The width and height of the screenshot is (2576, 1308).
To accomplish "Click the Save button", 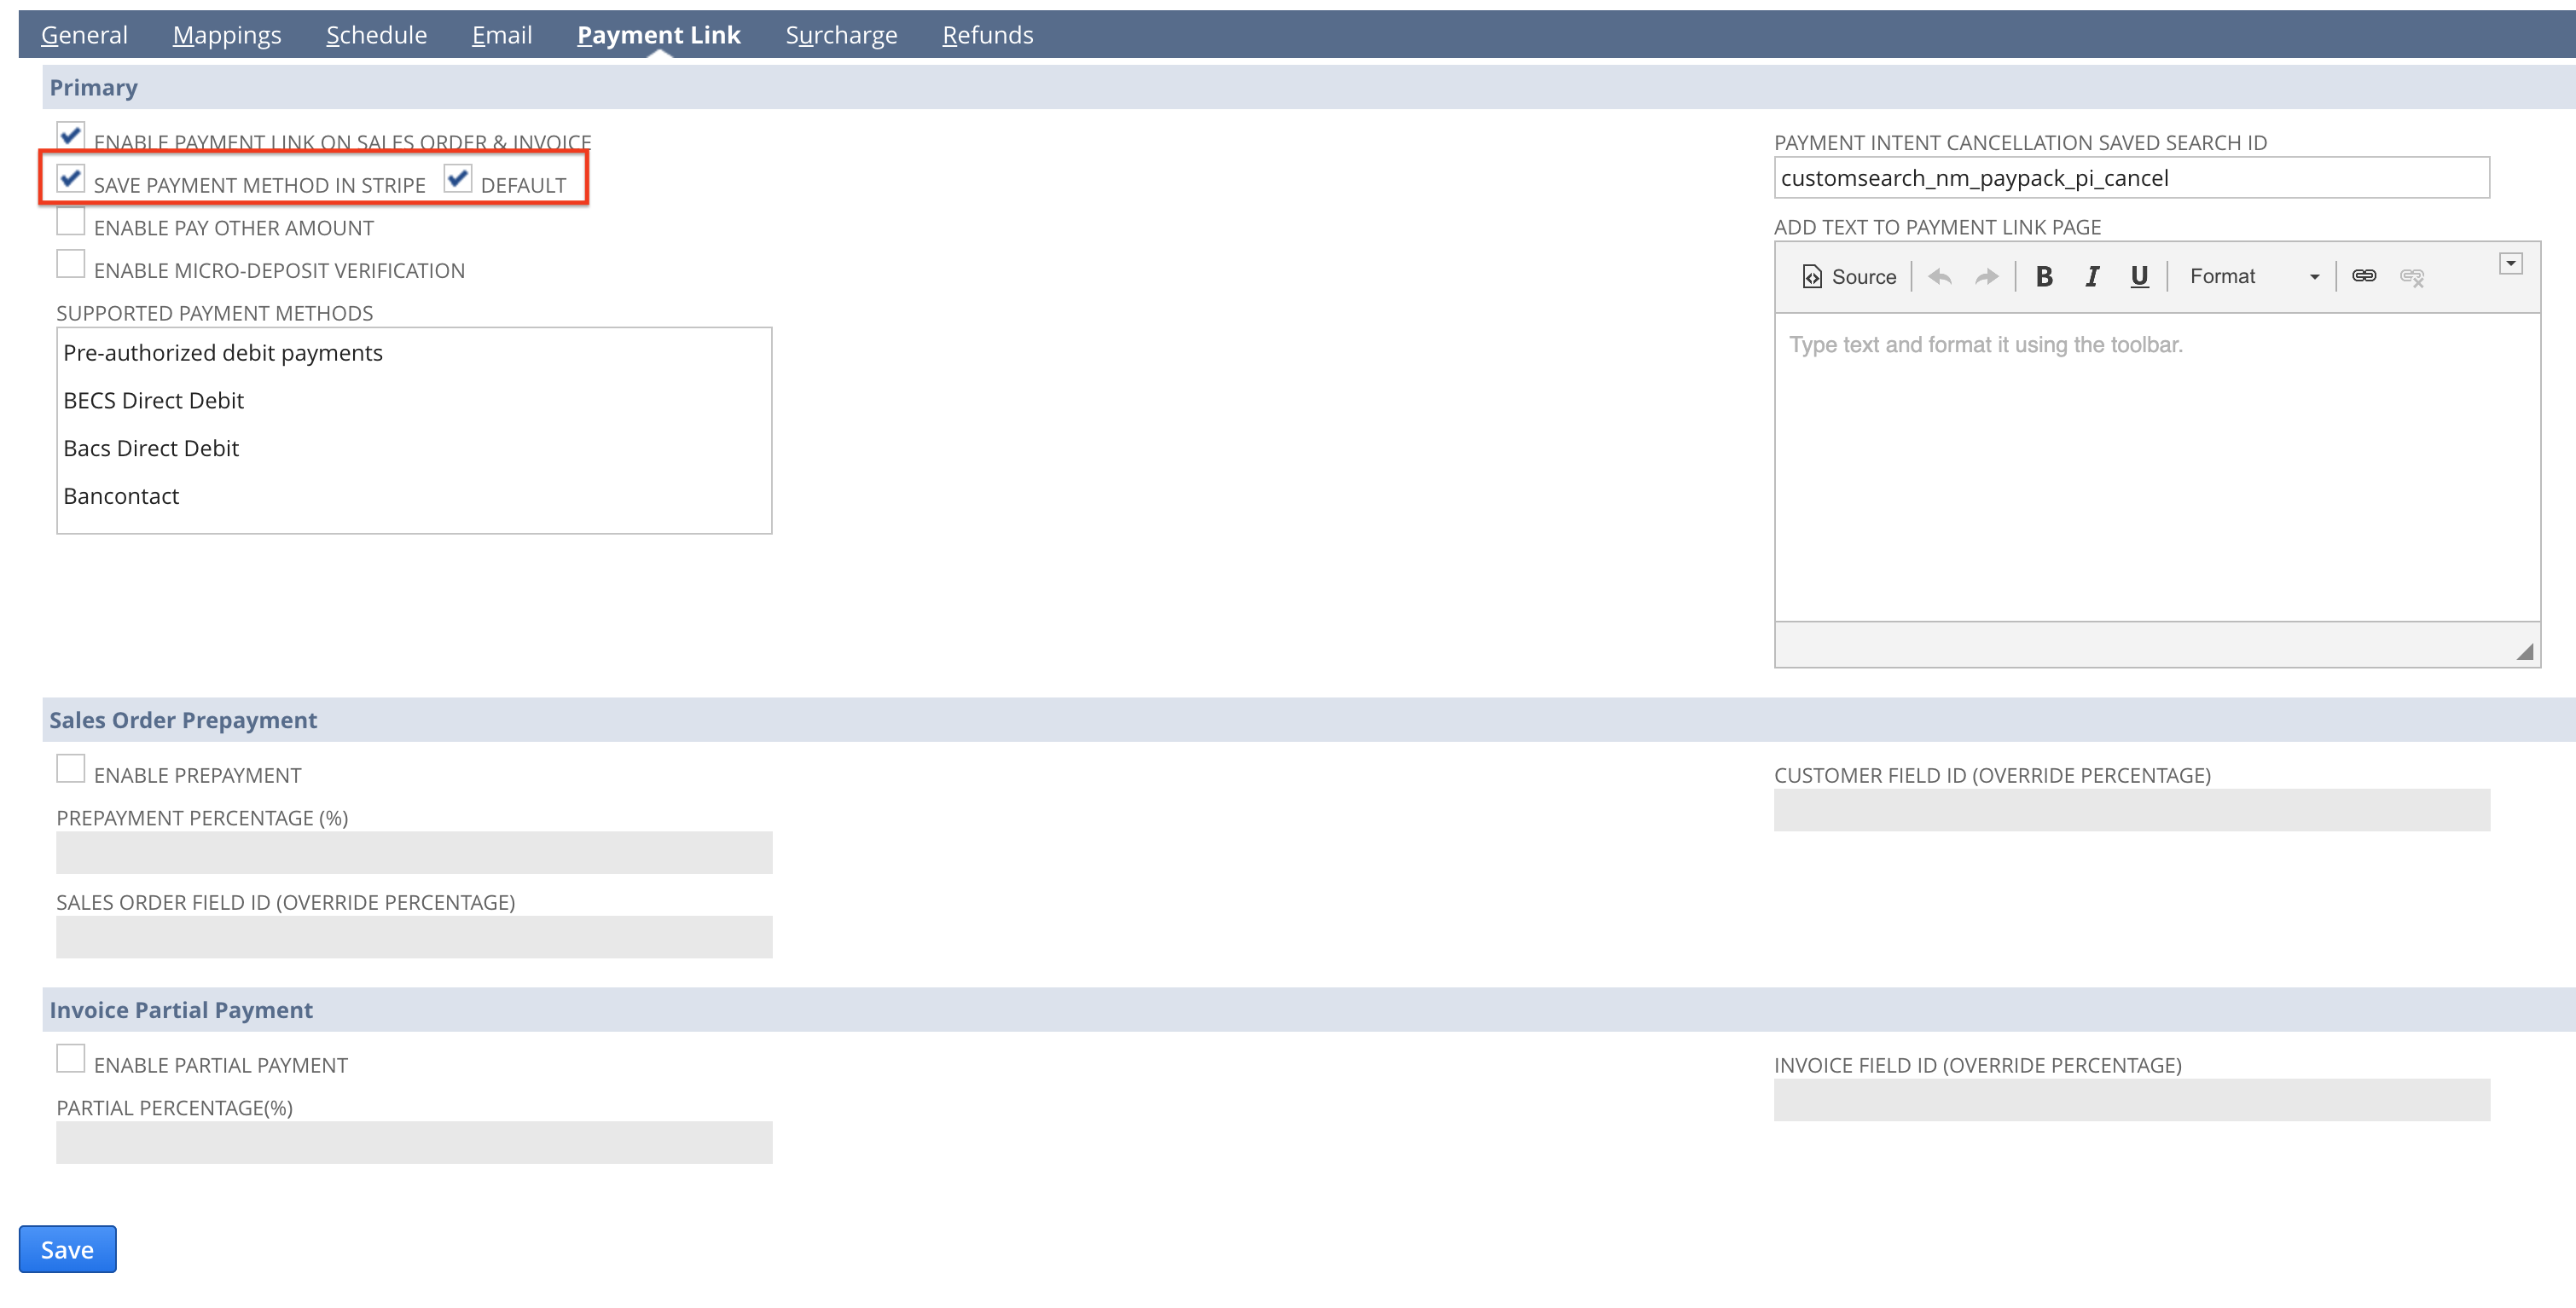I will [x=67, y=1249].
